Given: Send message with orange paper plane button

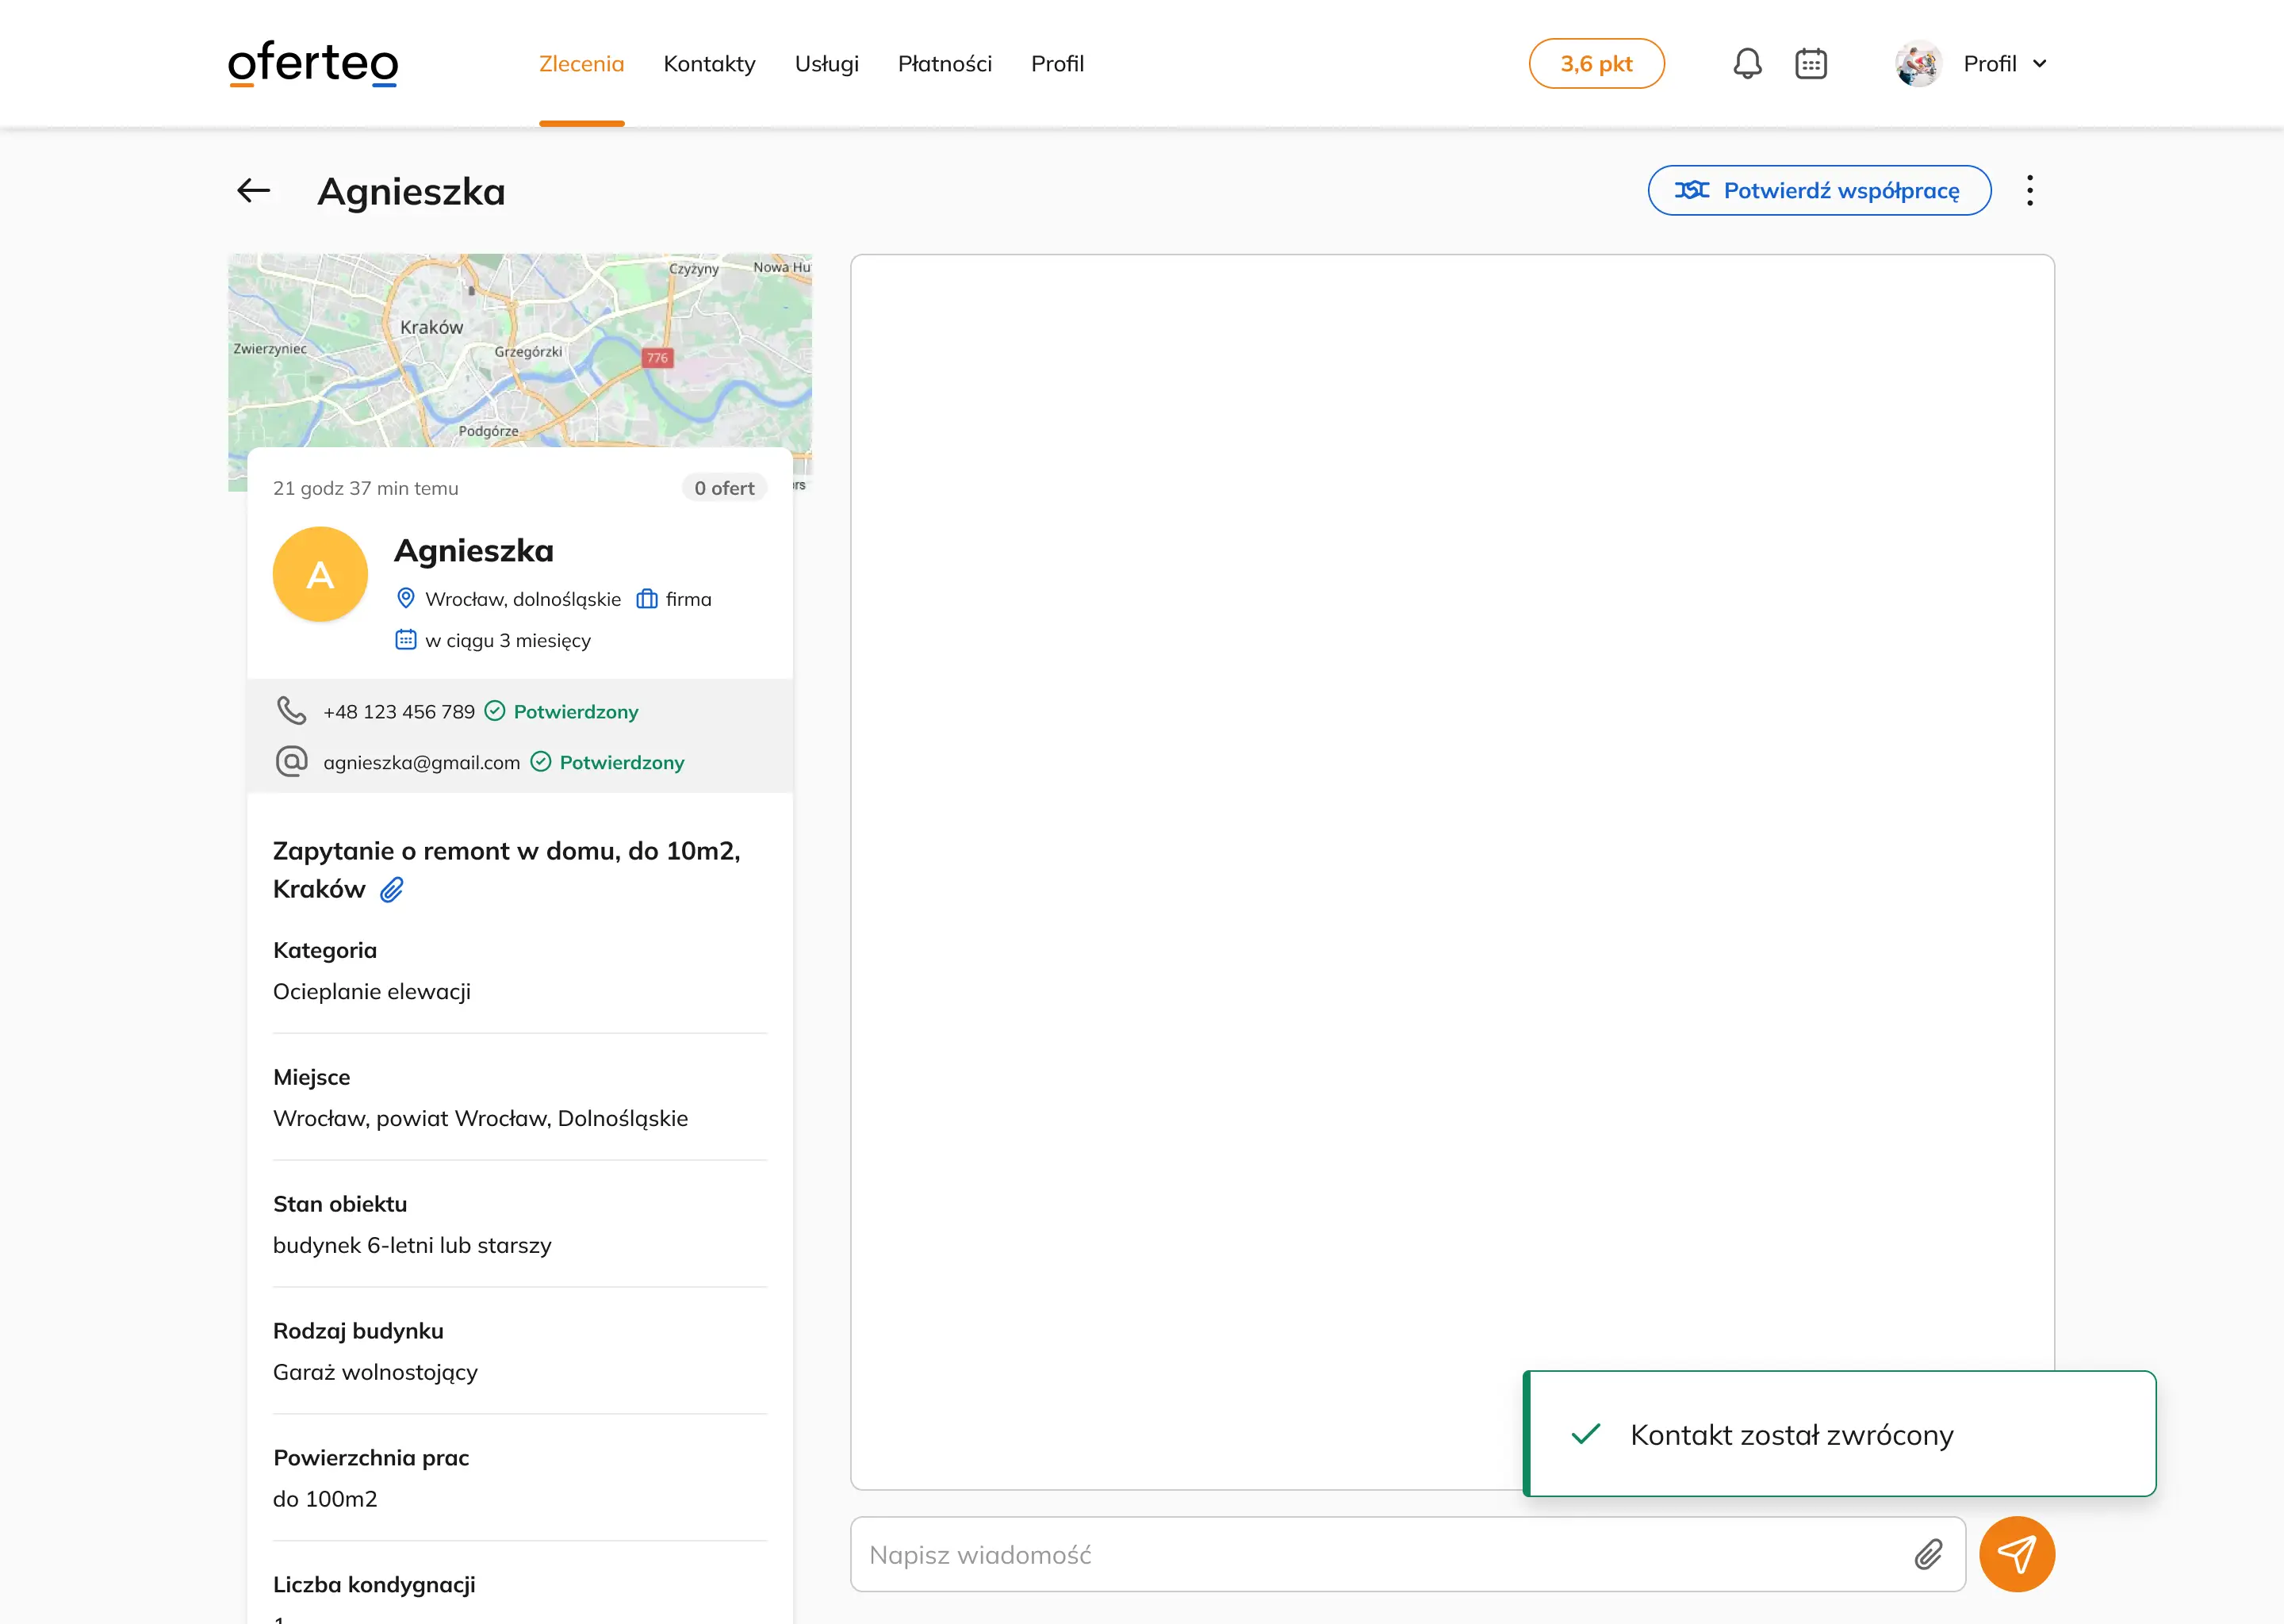Looking at the screenshot, I should [2016, 1554].
